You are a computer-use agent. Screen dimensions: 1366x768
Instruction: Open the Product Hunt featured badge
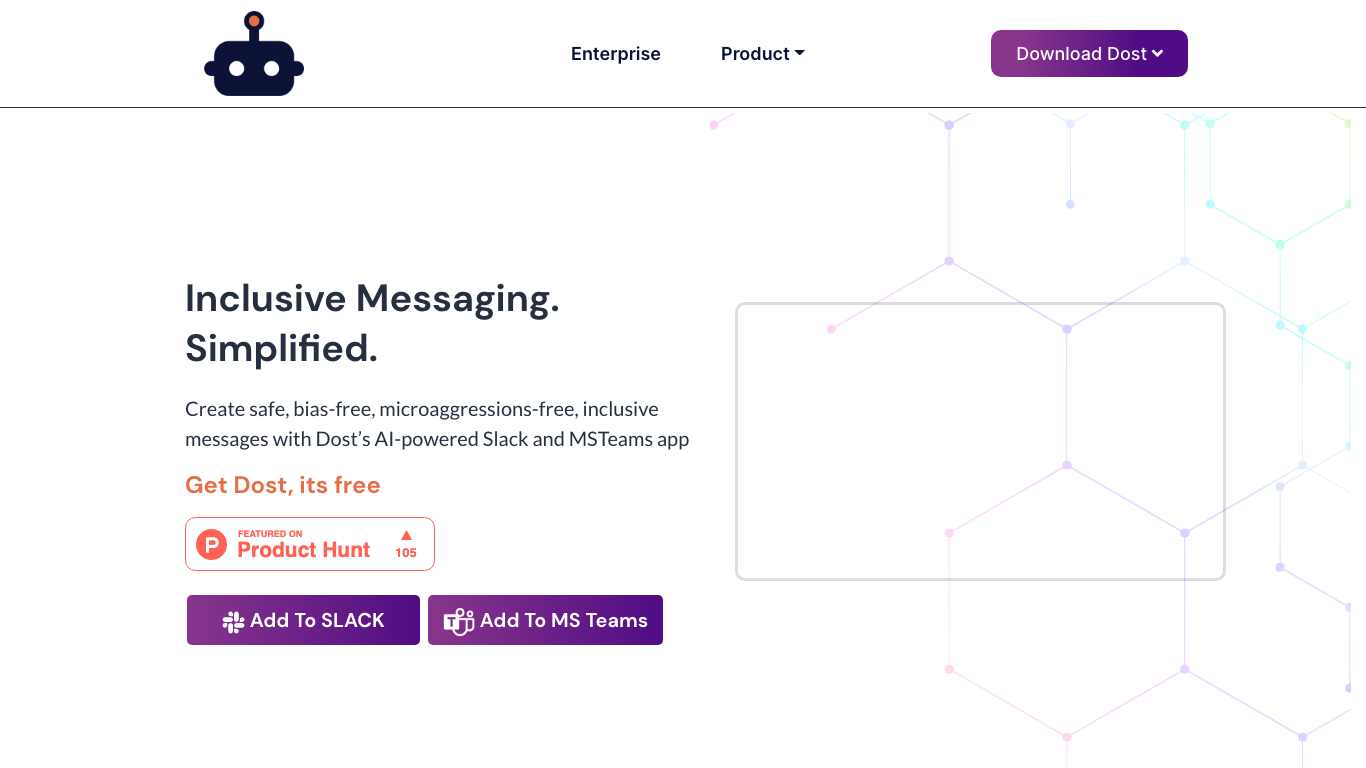[x=310, y=544]
